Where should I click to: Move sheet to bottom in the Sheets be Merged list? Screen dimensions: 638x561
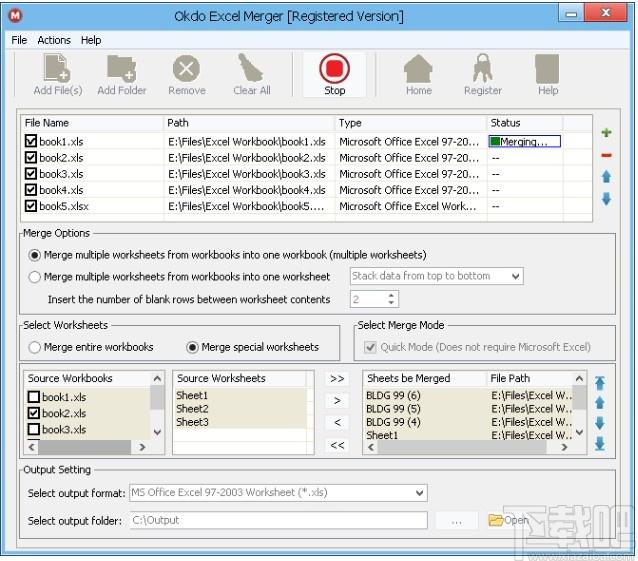[600, 443]
